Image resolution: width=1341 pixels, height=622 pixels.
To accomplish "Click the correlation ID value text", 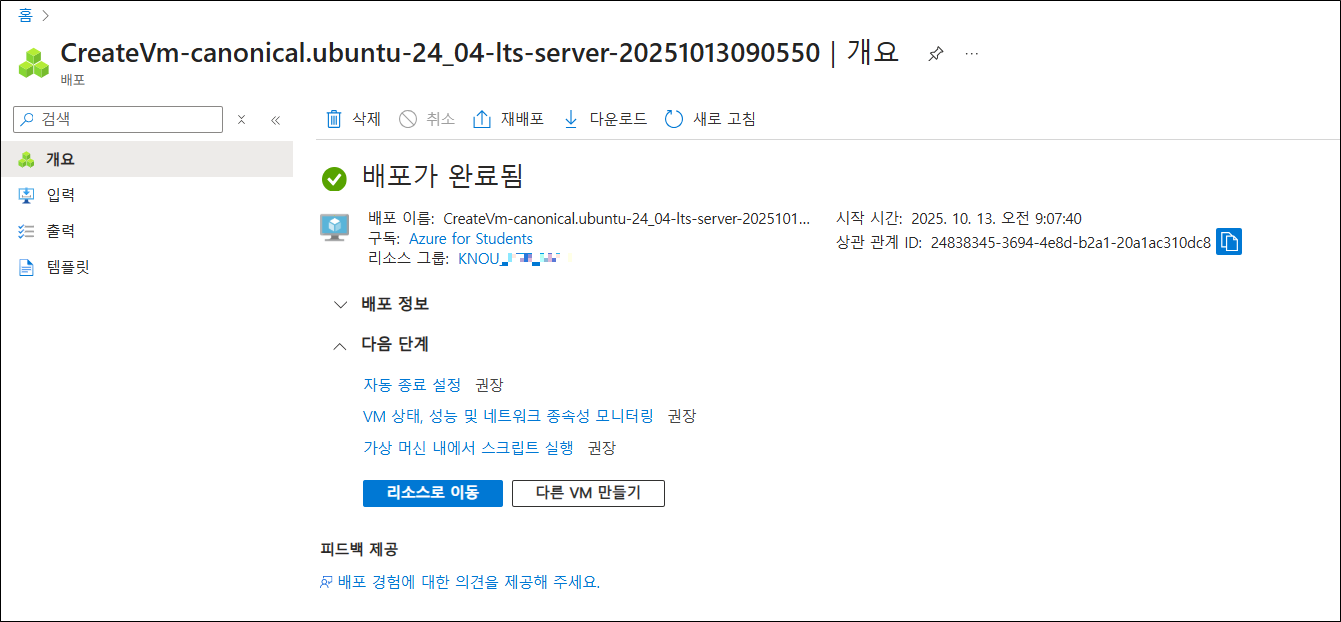I will (1071, 242).
